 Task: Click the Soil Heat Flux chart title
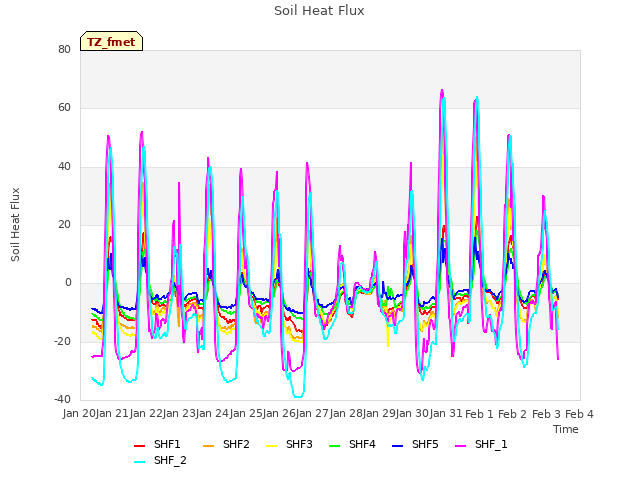319,11
